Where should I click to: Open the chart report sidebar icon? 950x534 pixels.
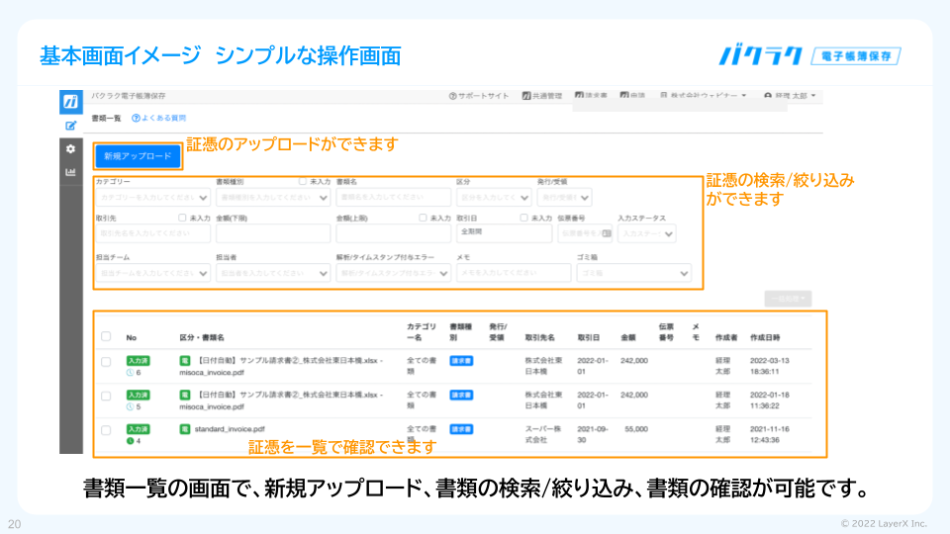tap(71, 172)
